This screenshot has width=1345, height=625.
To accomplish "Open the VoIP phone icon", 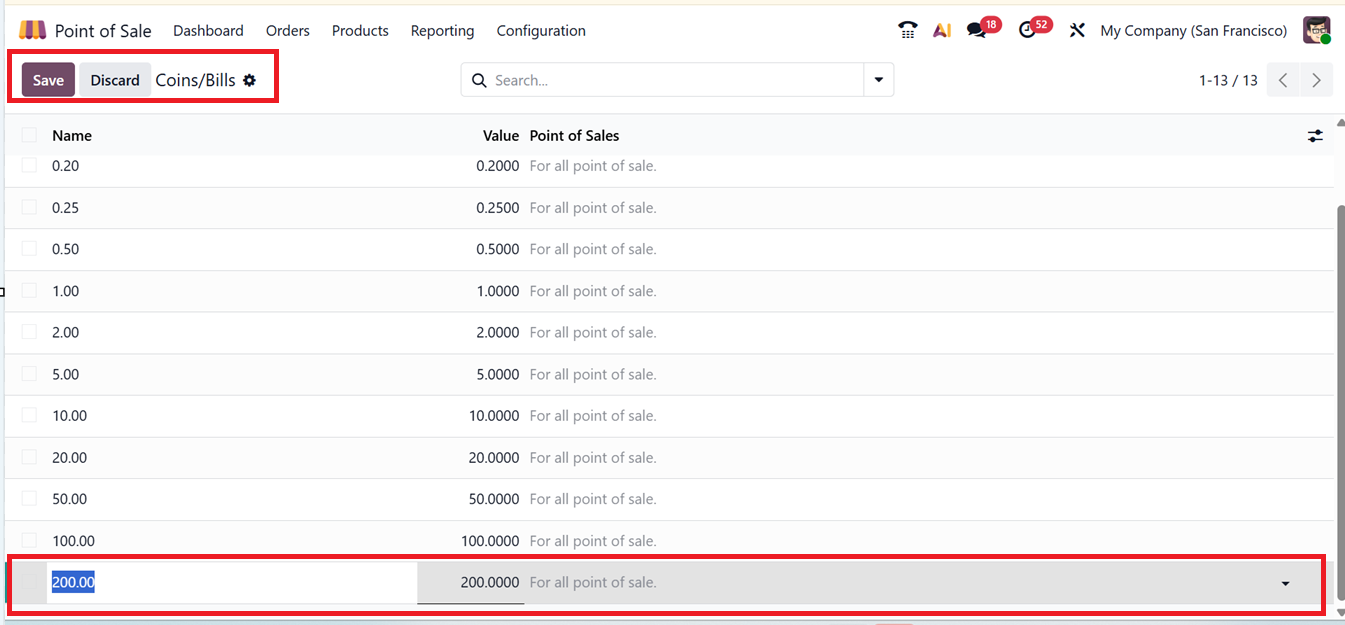I will (x=907, y=30).
